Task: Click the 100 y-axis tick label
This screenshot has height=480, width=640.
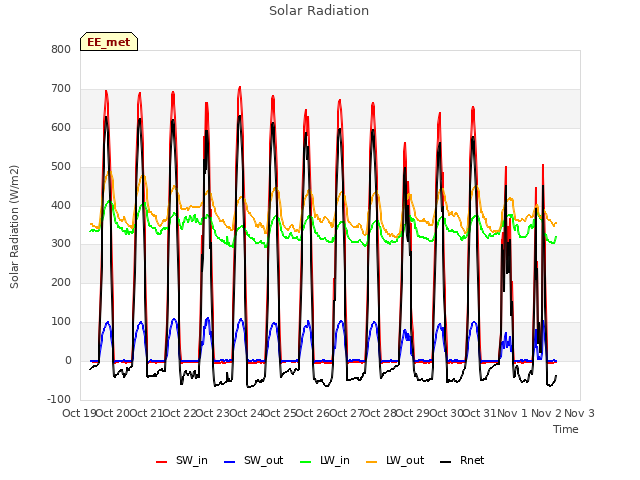Action: click(x=61, y=322)
